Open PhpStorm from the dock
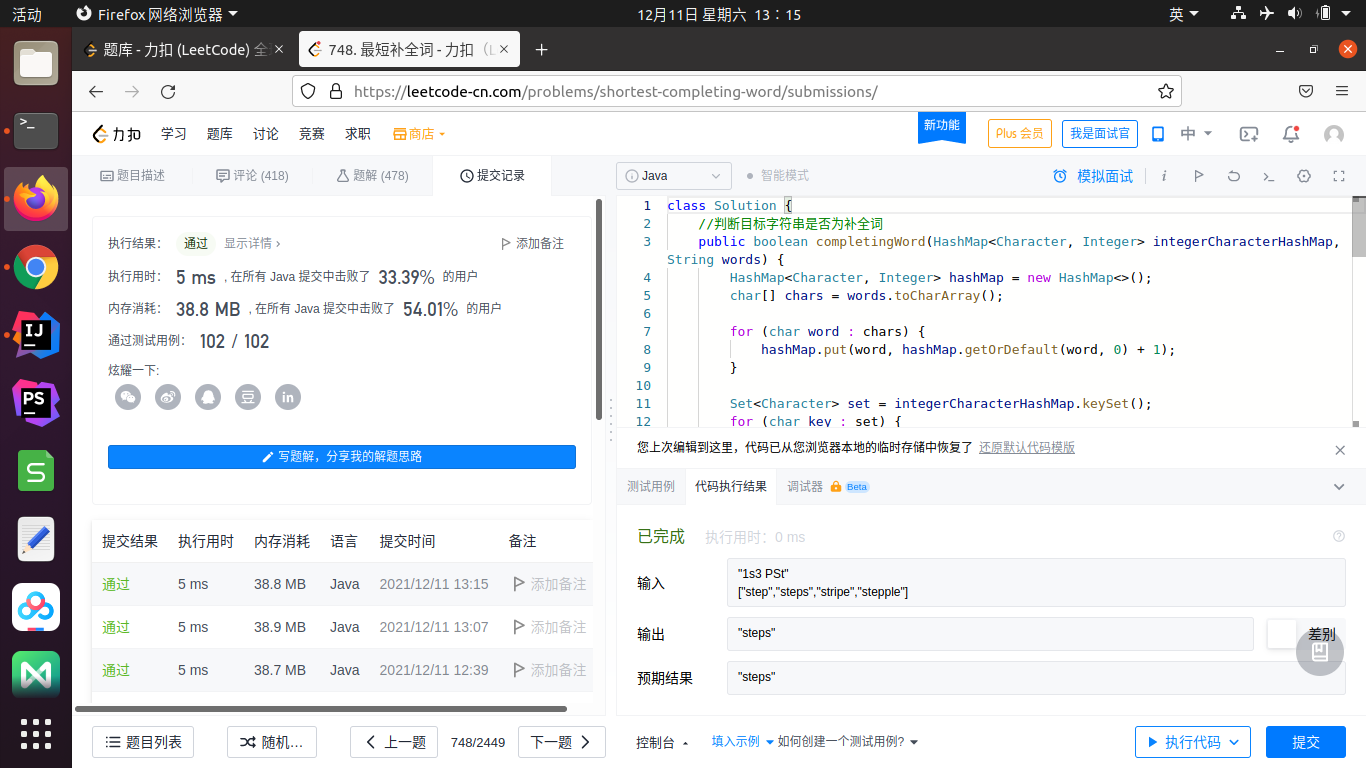 point(36,403)
